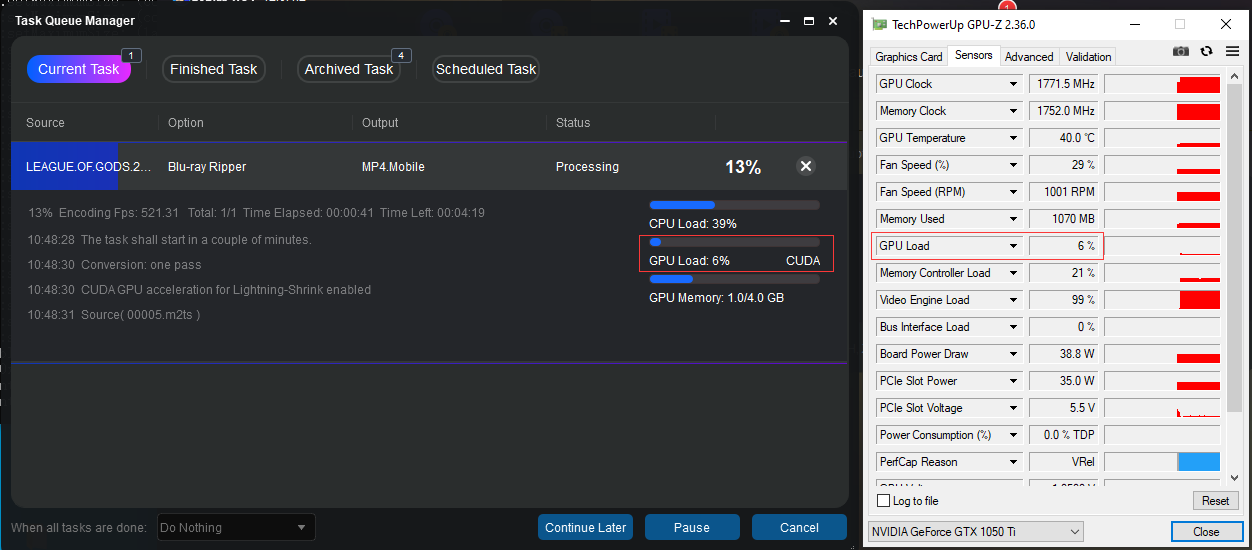Click the Source( 00005.m2ts ) log line
Screen dimensions: 1252x550
tap(114, 315)
